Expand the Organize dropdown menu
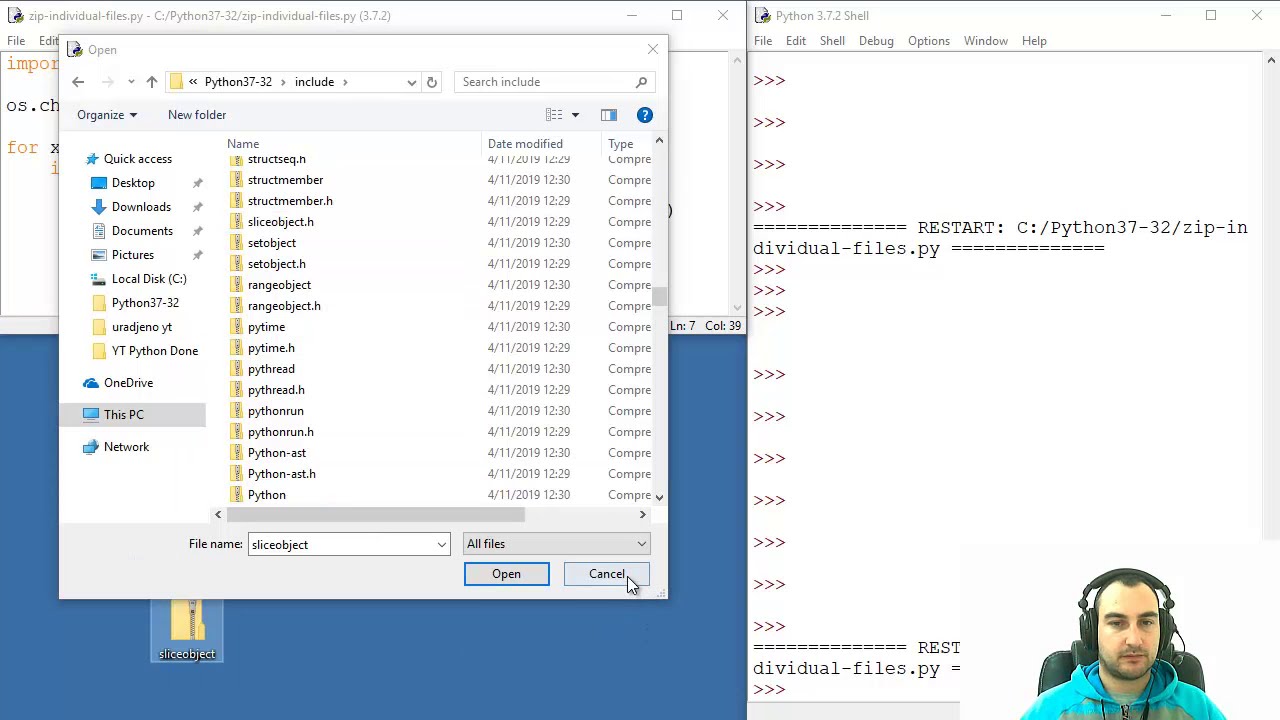1280x720 pixels. click(x=107, y=115)
